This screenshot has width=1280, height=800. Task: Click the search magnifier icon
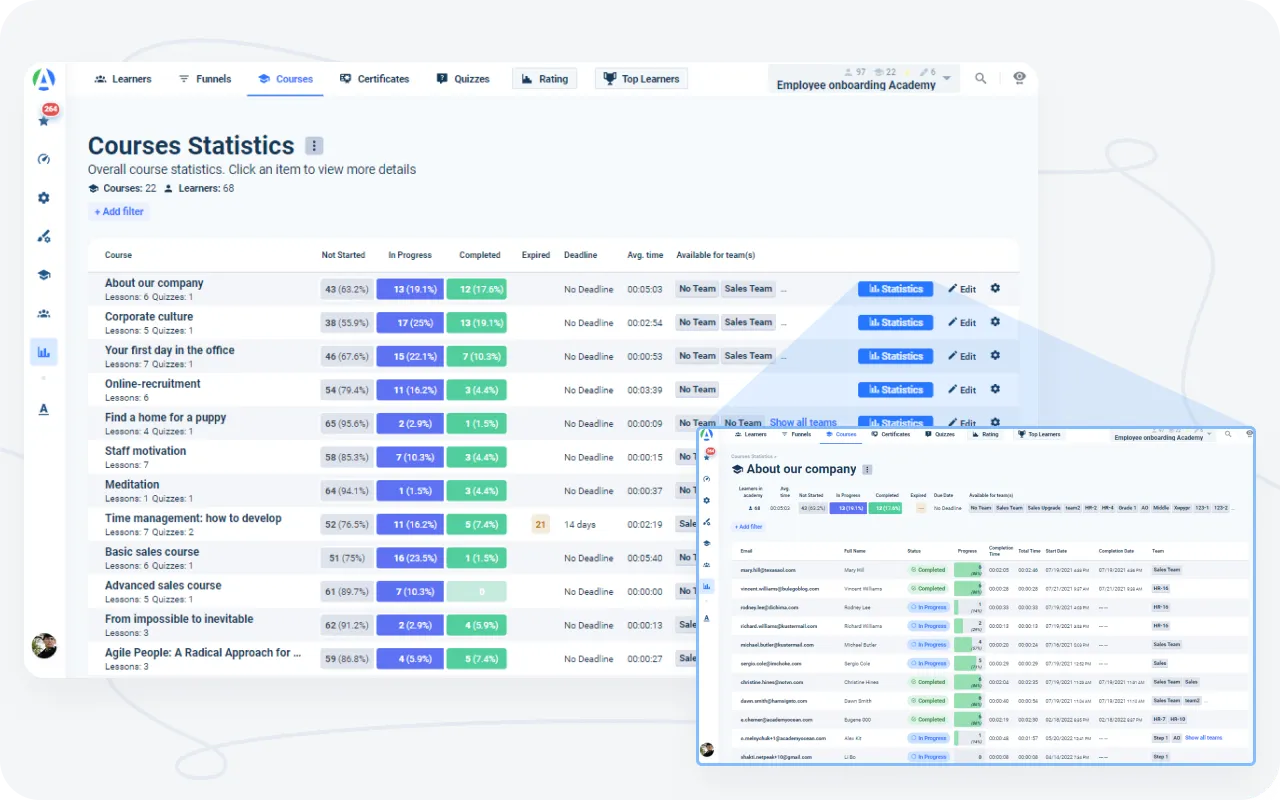(981, 79)
